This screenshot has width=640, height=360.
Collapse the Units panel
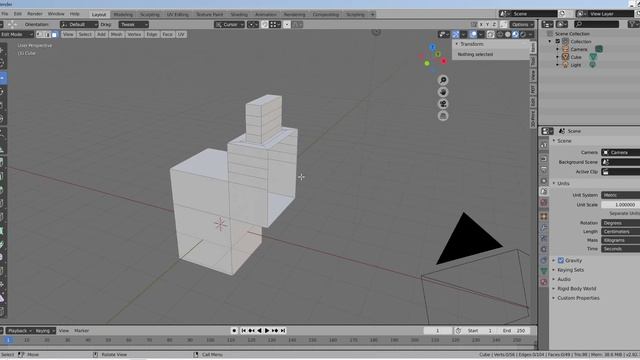(x=563, y=183)
